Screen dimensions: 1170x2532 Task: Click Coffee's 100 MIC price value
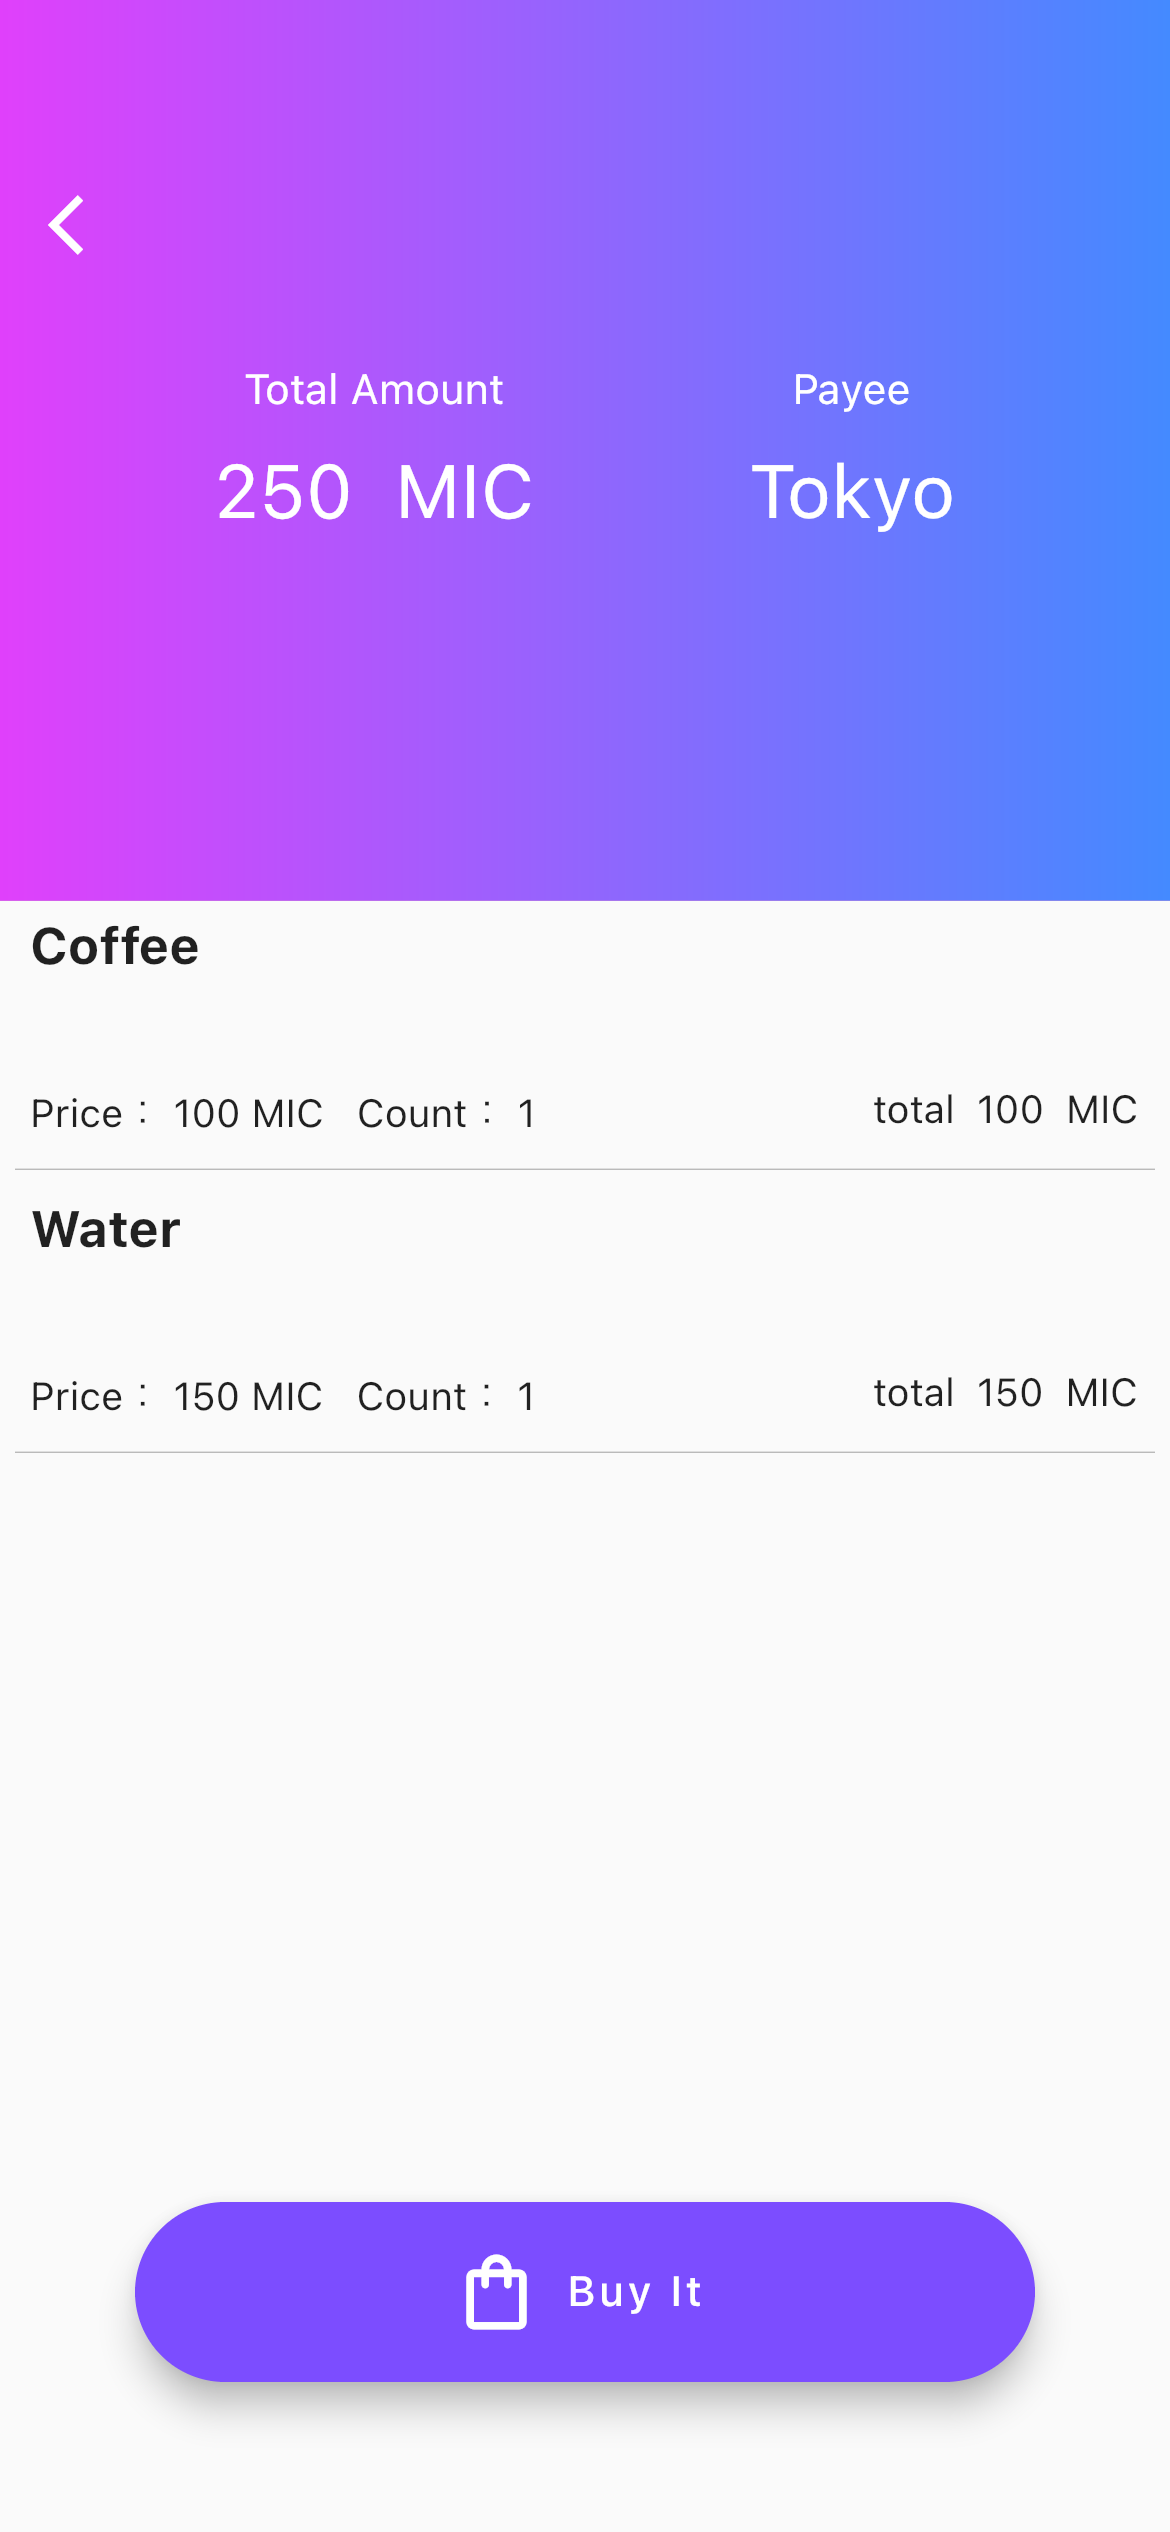click(248, 1114)
